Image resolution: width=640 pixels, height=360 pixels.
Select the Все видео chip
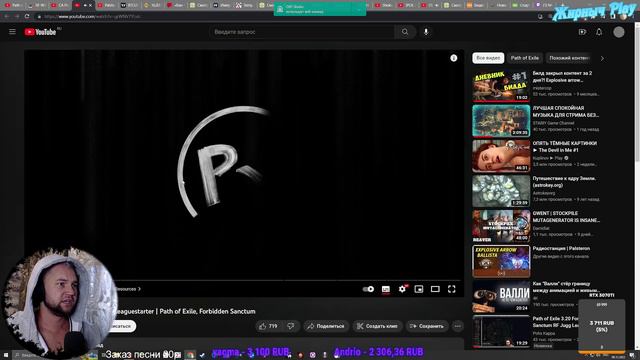(x=488, y=58)
